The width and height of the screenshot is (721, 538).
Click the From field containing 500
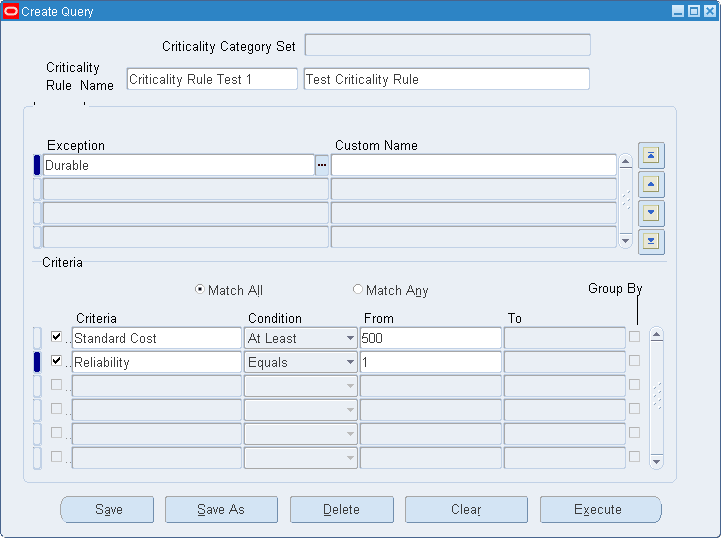coord(430,338)
